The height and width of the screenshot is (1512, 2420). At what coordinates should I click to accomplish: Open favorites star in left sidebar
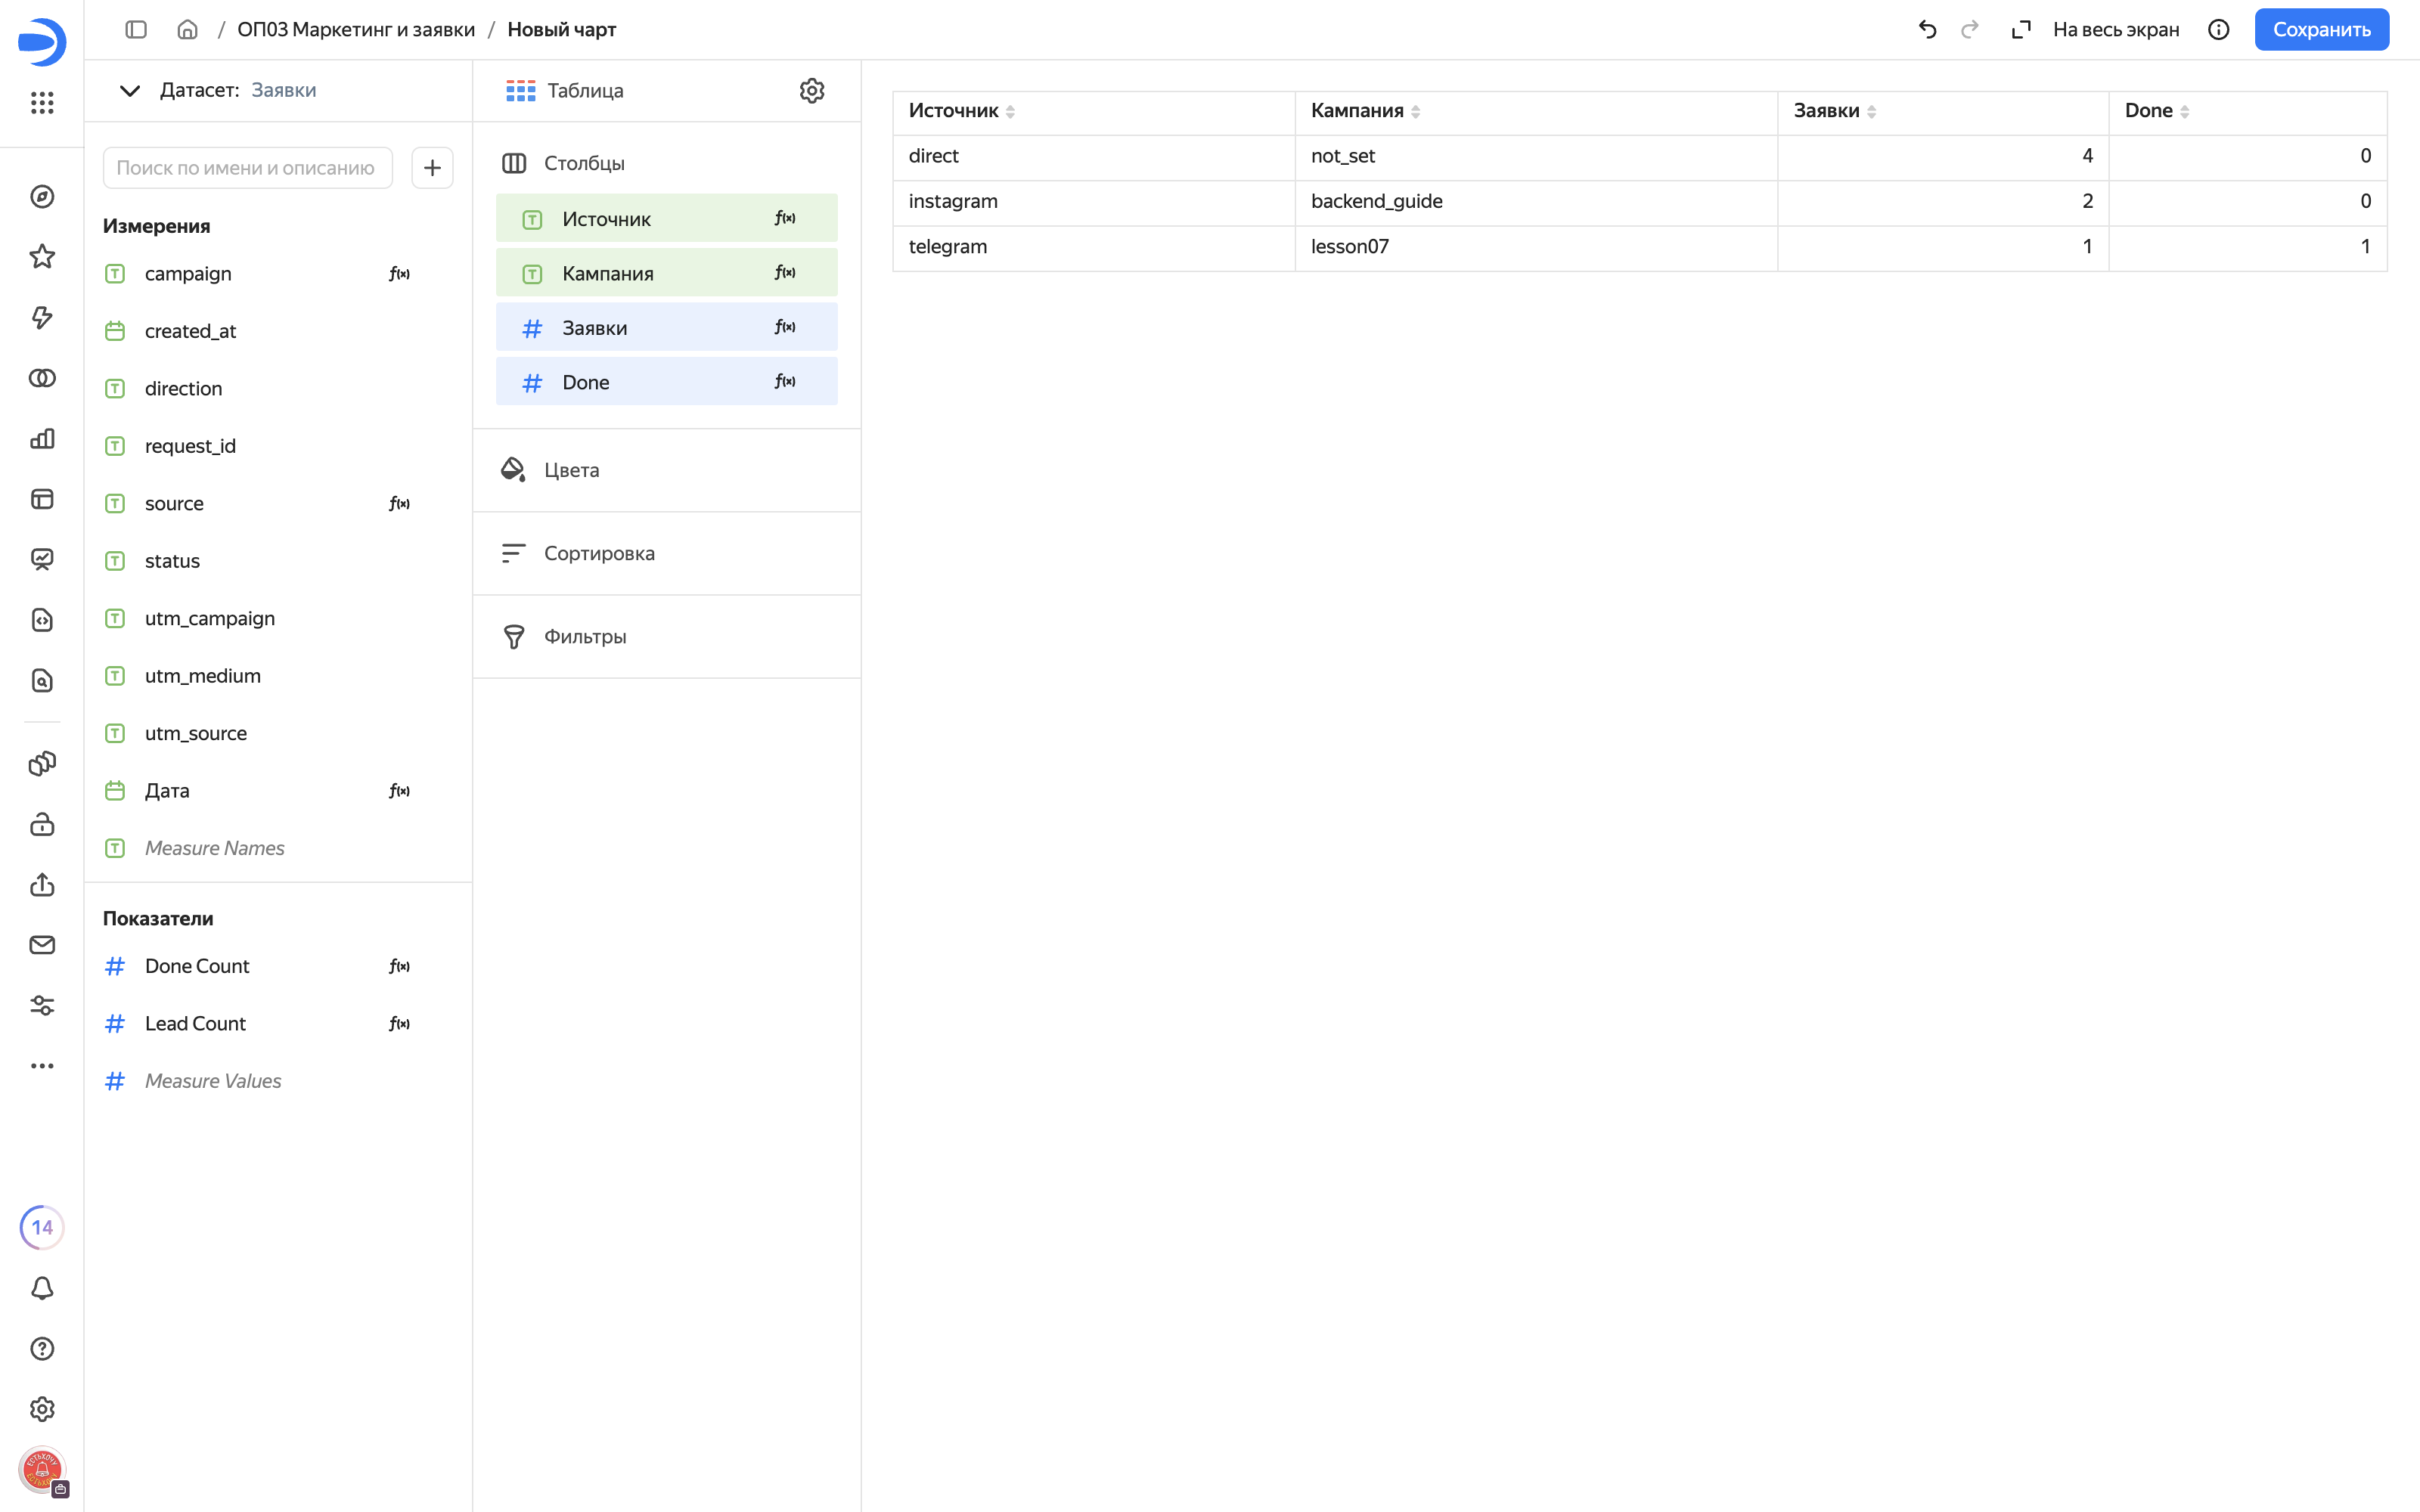point(42,257)
